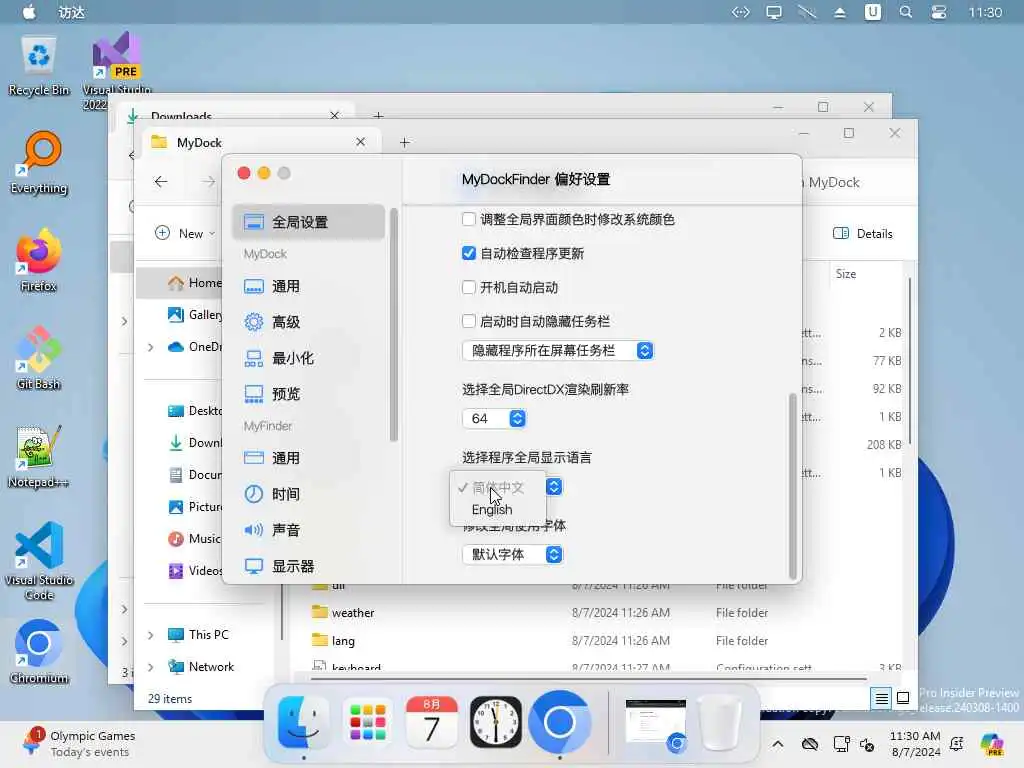1024x768 pixels.
Task: Expand This PC tree node
Action: pos(151,635)
